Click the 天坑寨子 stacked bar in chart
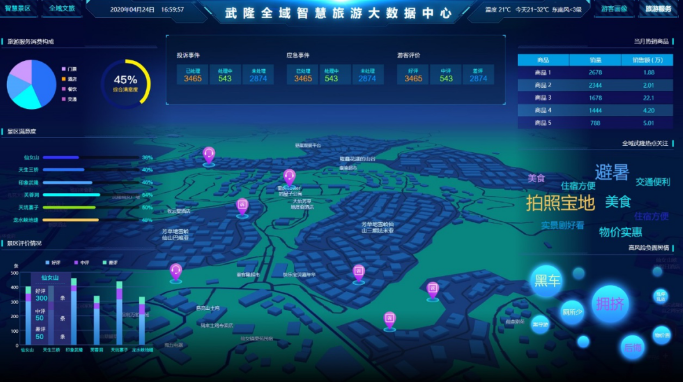The width and height of the screenshot is (683, 382). 119,313
